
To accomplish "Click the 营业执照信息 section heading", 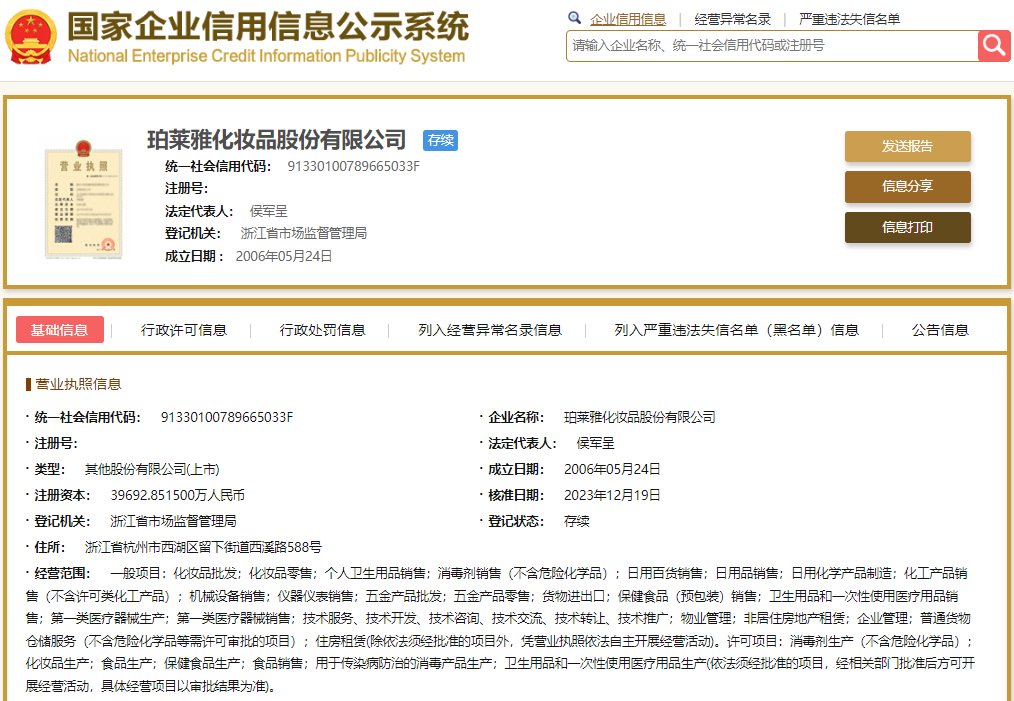I will (78, 384).
